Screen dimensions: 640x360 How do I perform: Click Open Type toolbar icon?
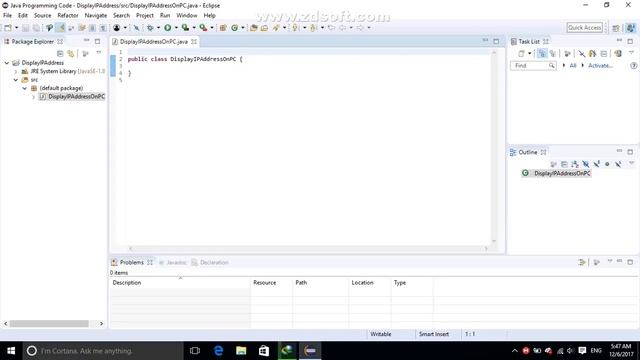(x=253, y=28)
